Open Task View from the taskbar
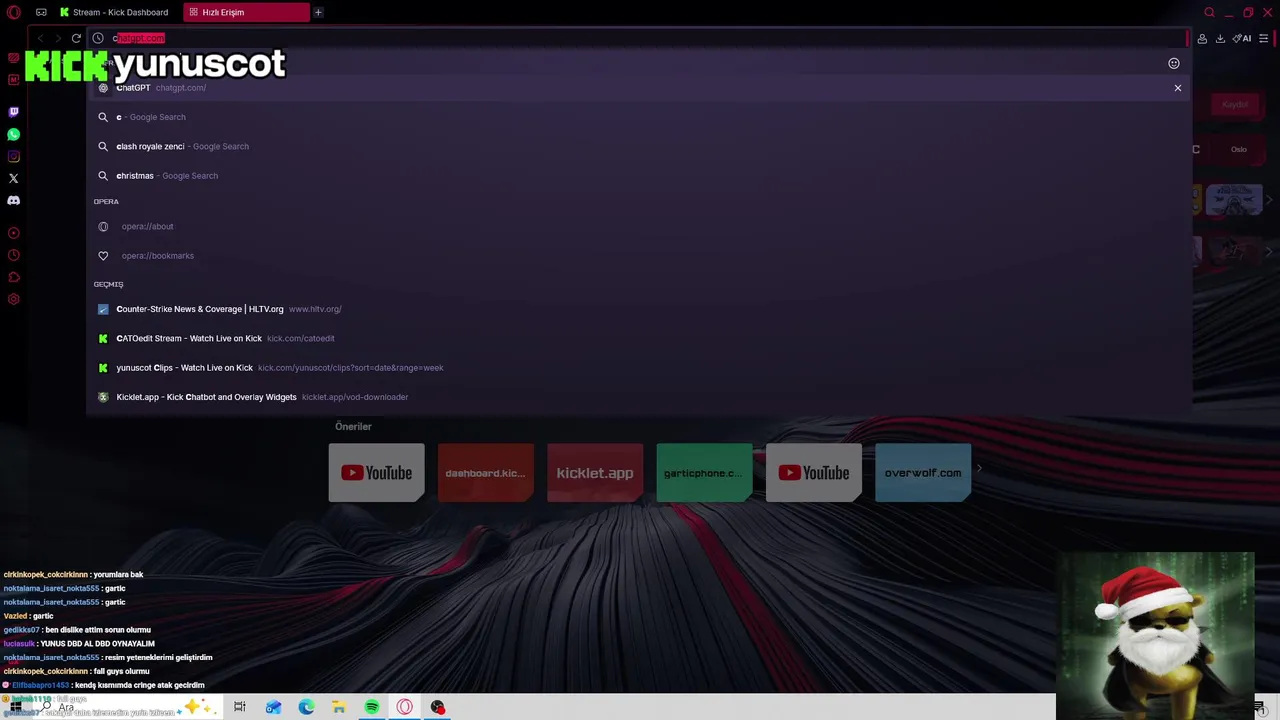The image size is (1280, 720). [240, 707]
